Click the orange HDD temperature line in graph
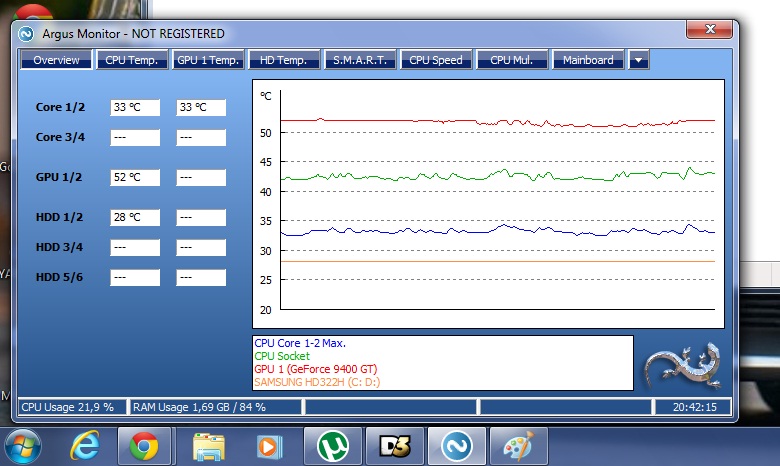 click(x=497, y=261)
